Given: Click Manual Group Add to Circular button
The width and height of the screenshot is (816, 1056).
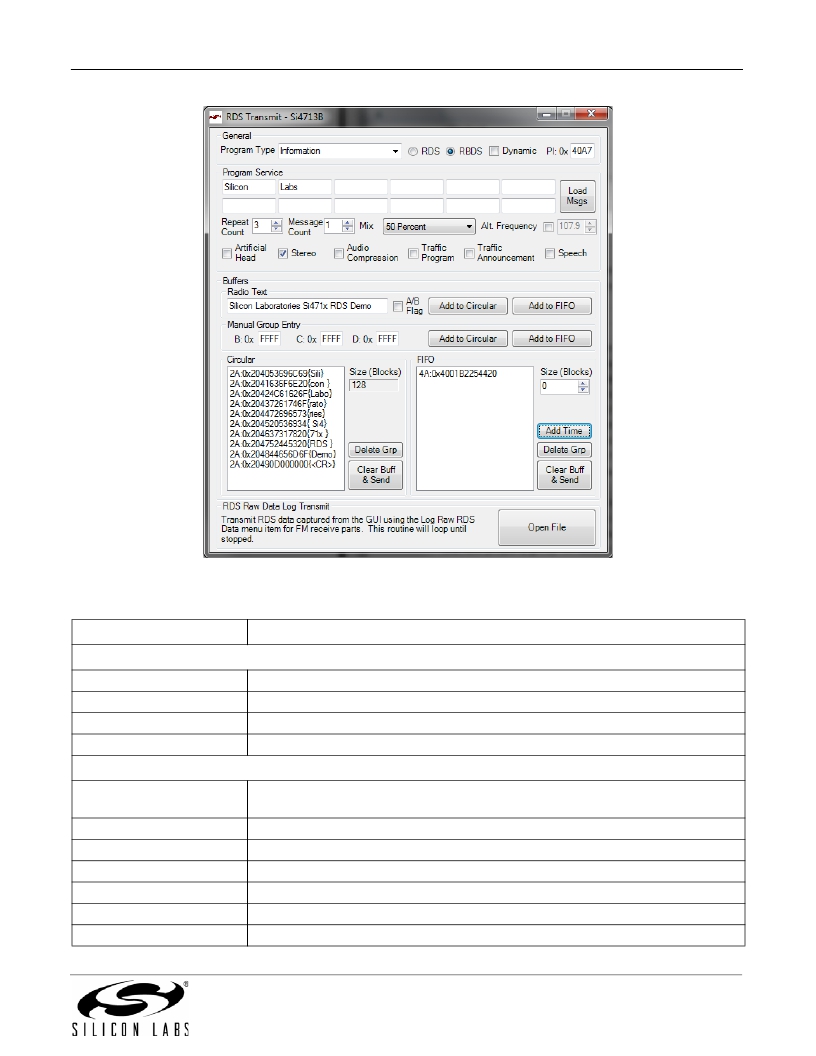Looking at the screenshot, I should 468,339.
